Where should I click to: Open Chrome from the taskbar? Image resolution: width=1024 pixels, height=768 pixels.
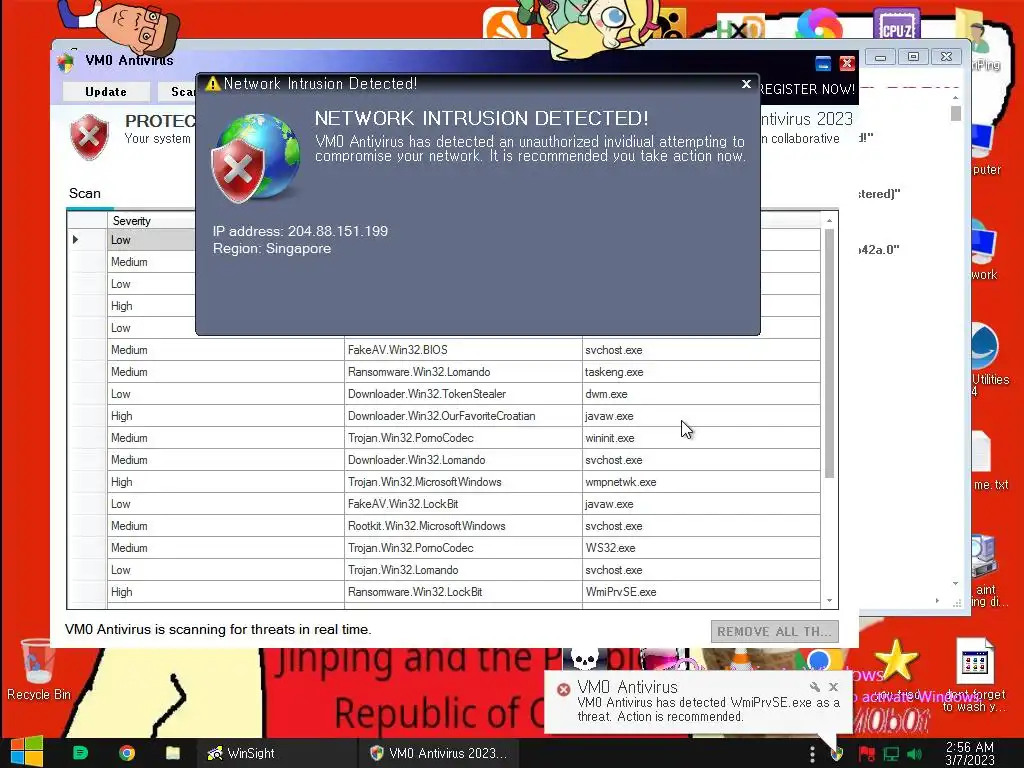pos(127,753)
